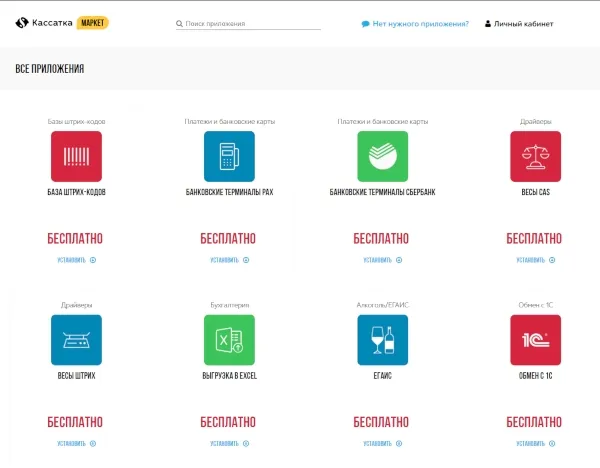Click Бесплатно price under Весы CAS
This screenshot has width=600, height=468.
point(534,238)
